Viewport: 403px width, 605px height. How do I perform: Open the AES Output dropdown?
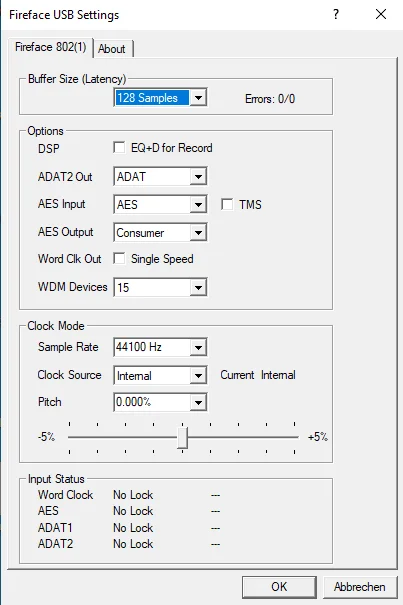pyautogui.click(x=160, y=233)
